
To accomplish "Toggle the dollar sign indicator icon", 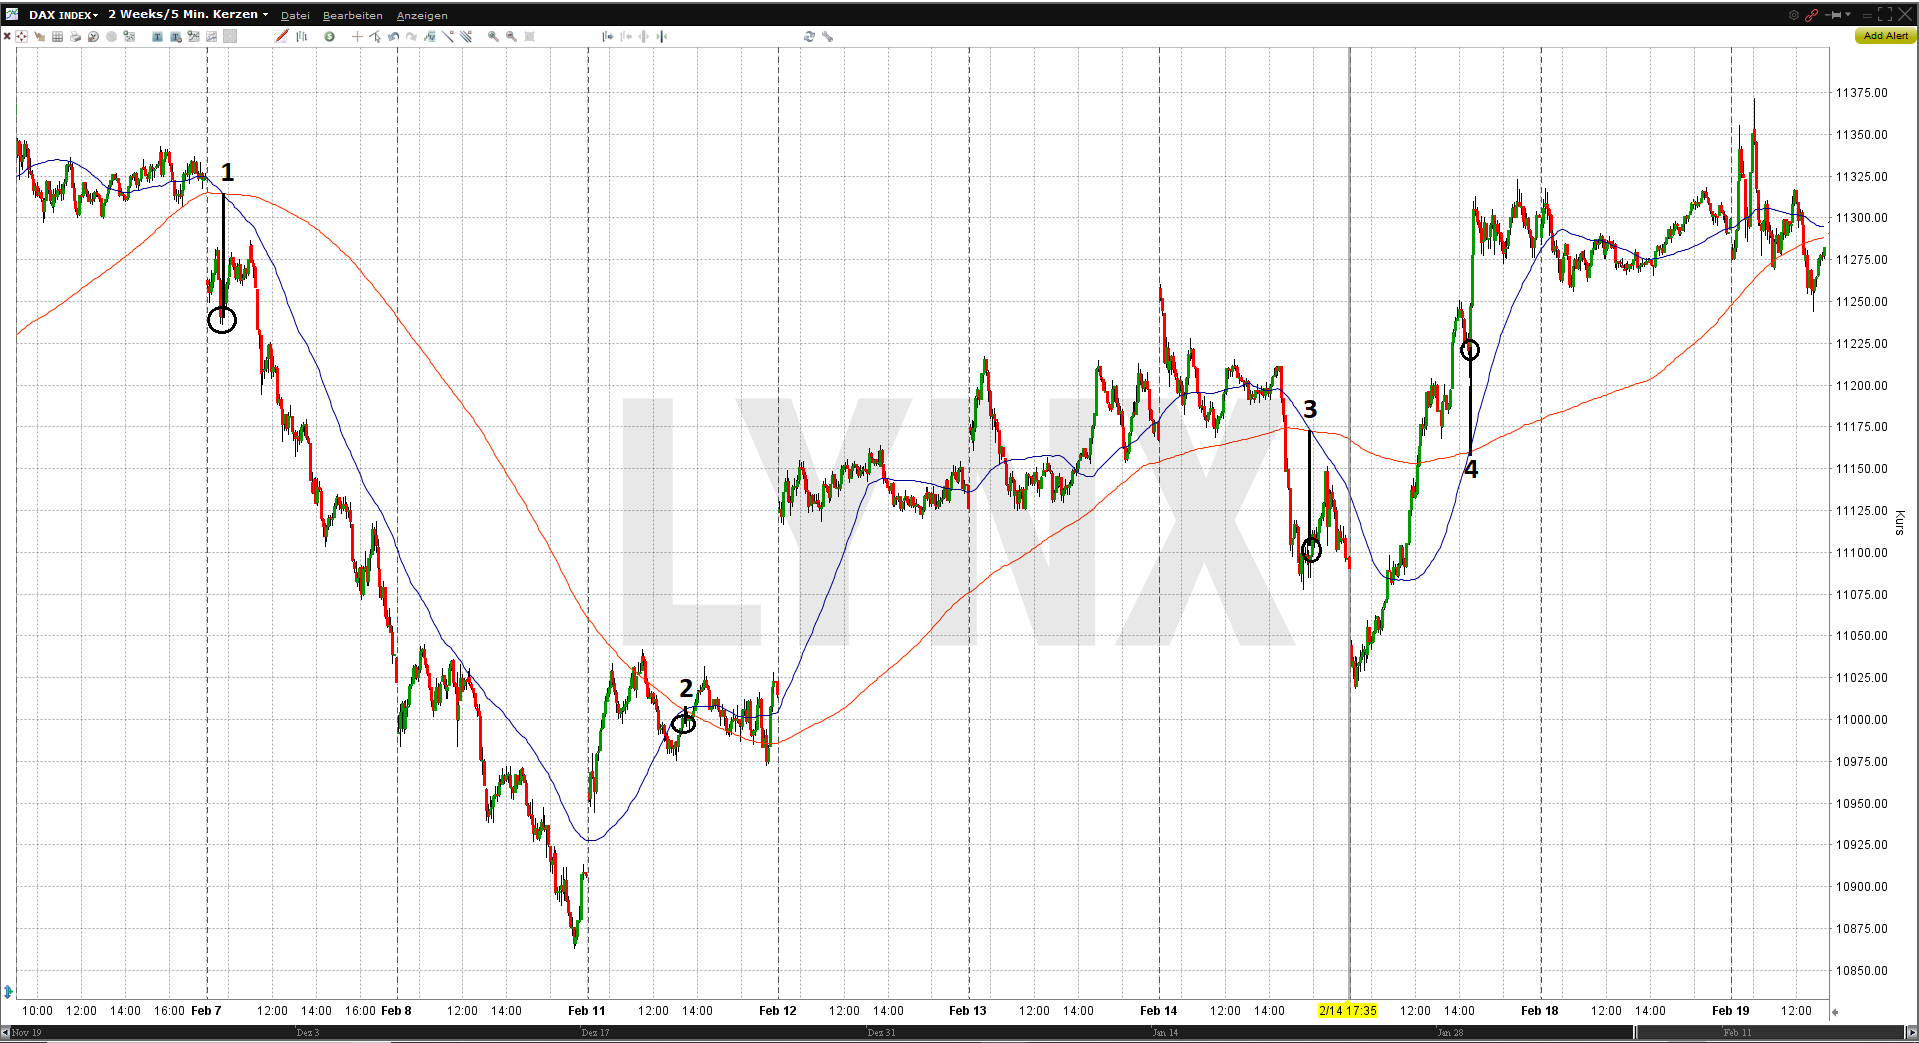I will tap(330, 36).
